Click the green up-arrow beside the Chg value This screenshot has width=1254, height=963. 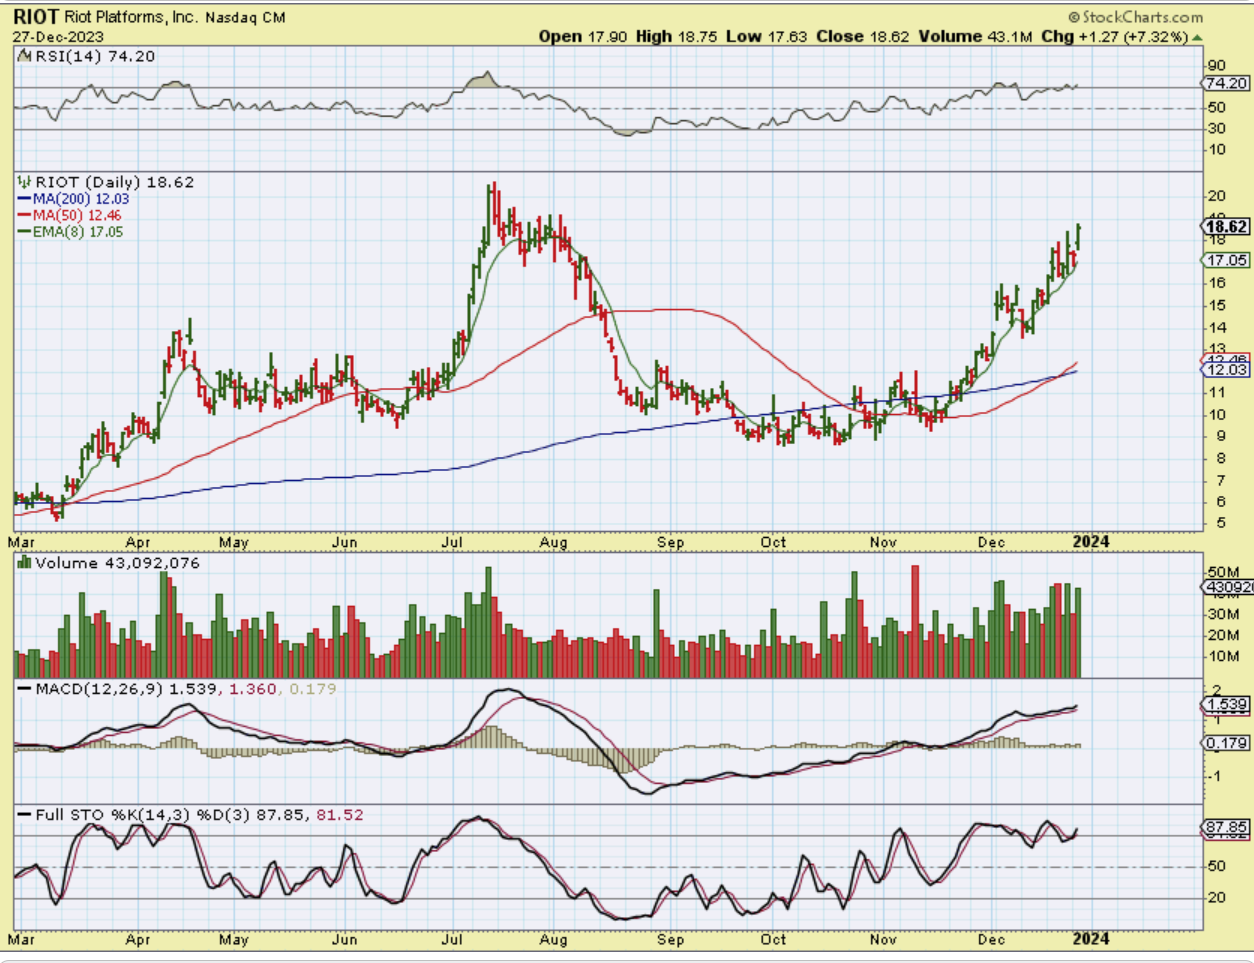click(1197, 37)
